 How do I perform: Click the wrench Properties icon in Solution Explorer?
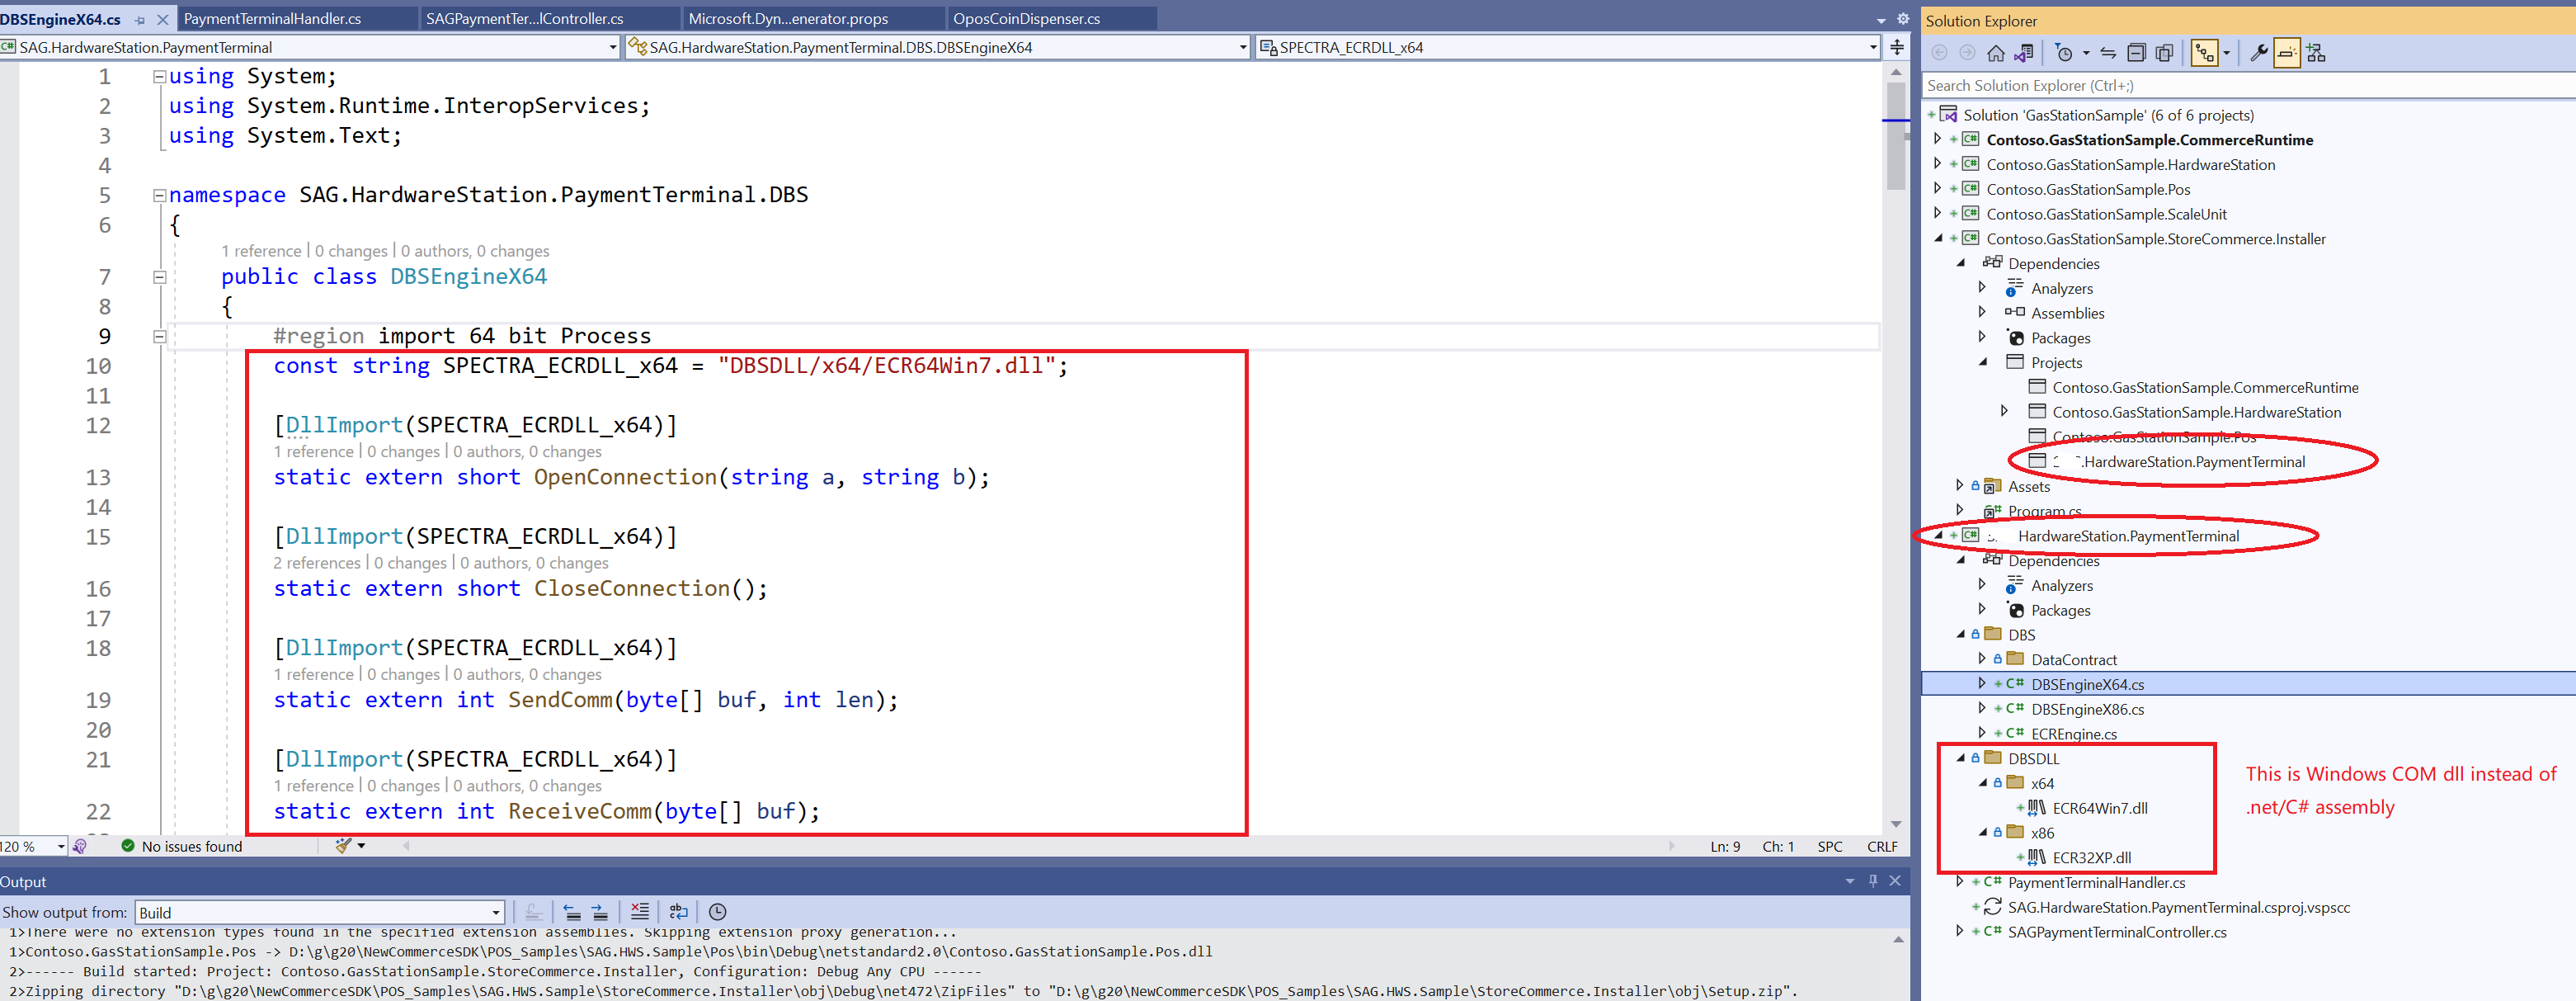click(x=2258, y=52)
